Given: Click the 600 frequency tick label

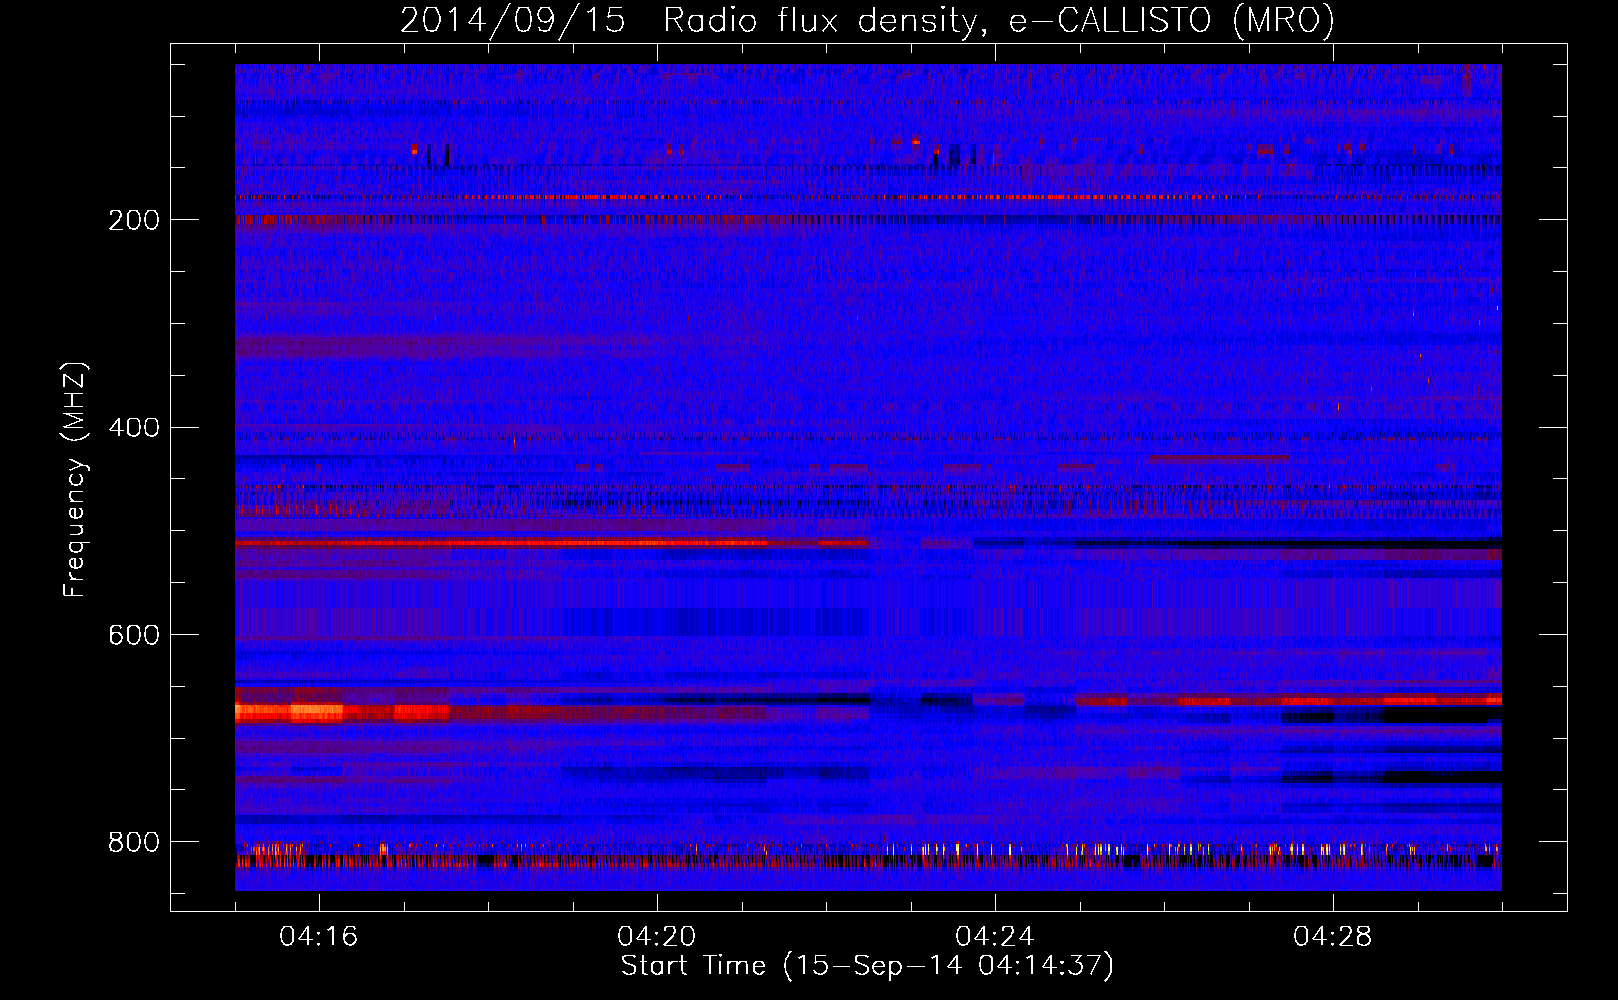Looking at the screenshot, I should 134,635.
